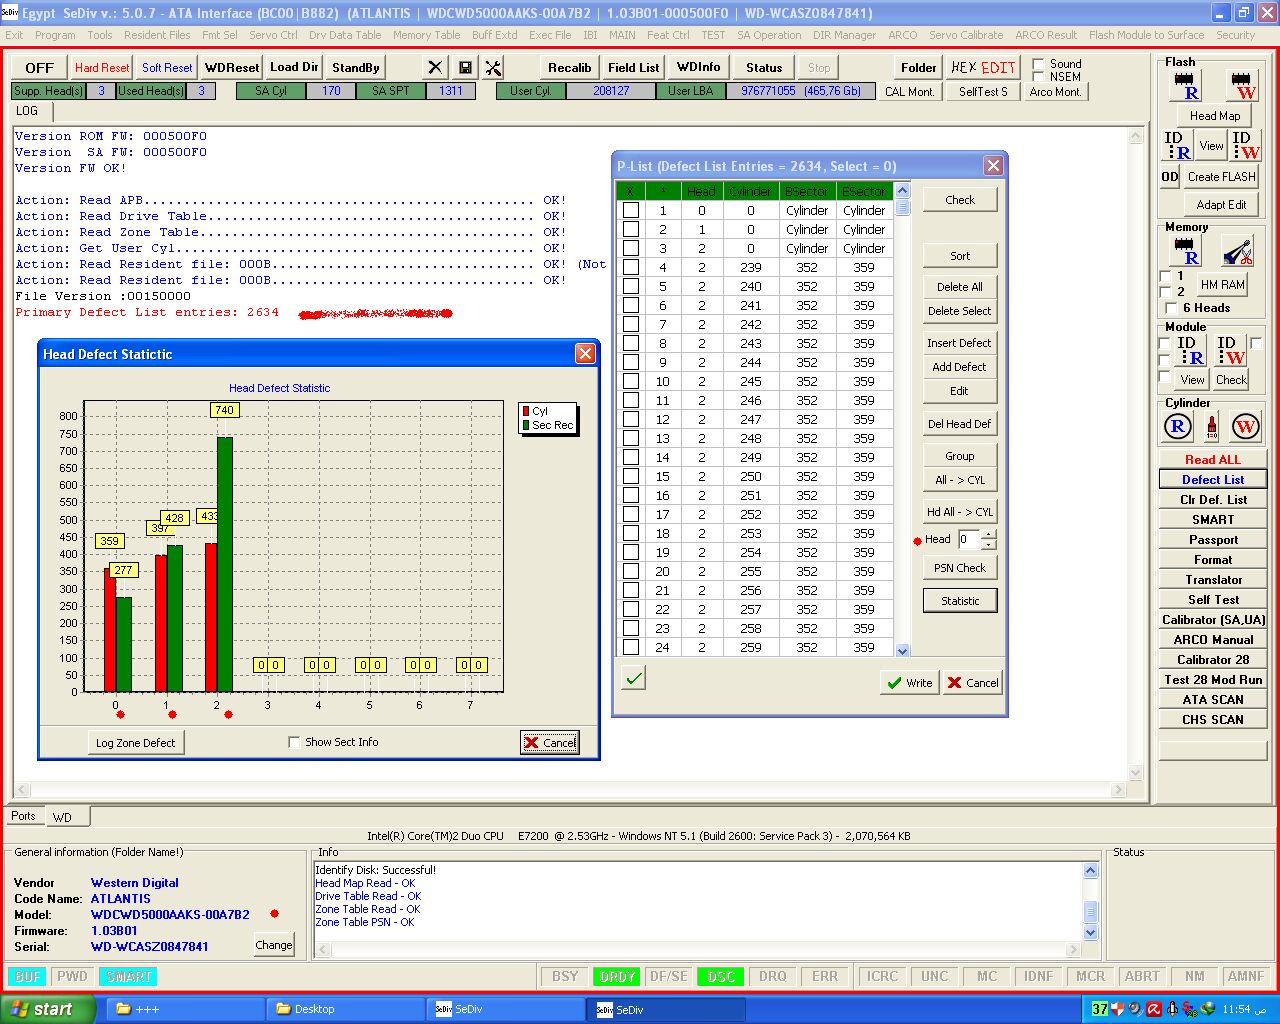Switch to the WD tab
The width and height of the screenshot is (1280, 1024).
(x=62, y=817)
